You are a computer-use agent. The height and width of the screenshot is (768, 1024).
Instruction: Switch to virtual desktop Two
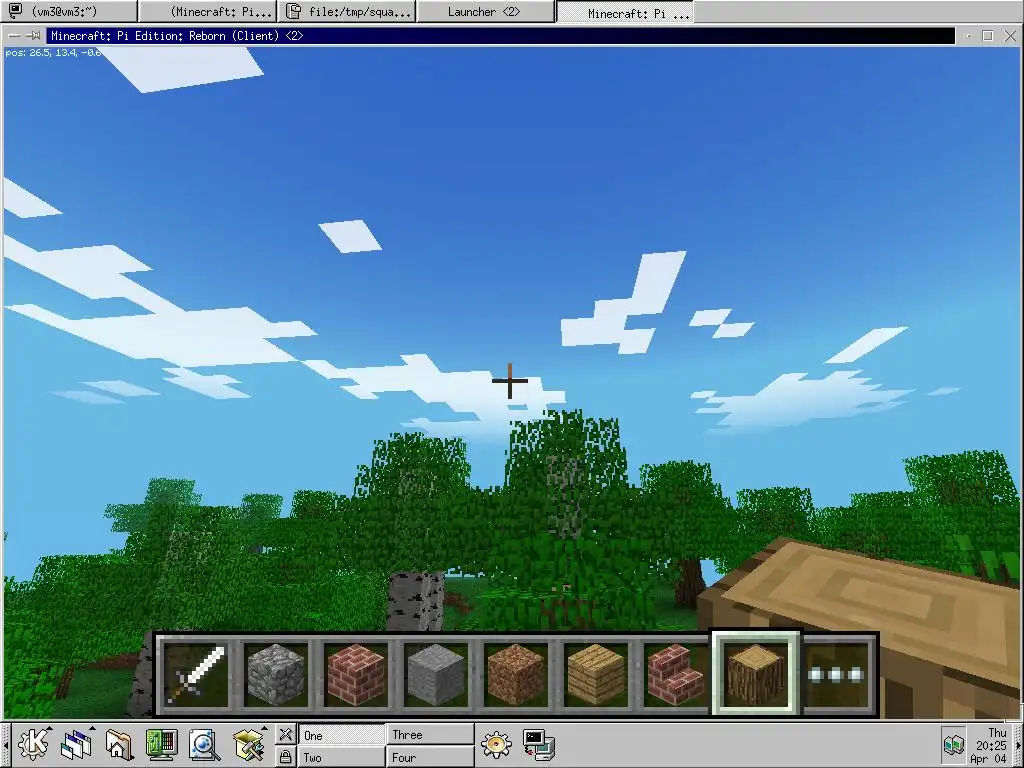(341, 758)
